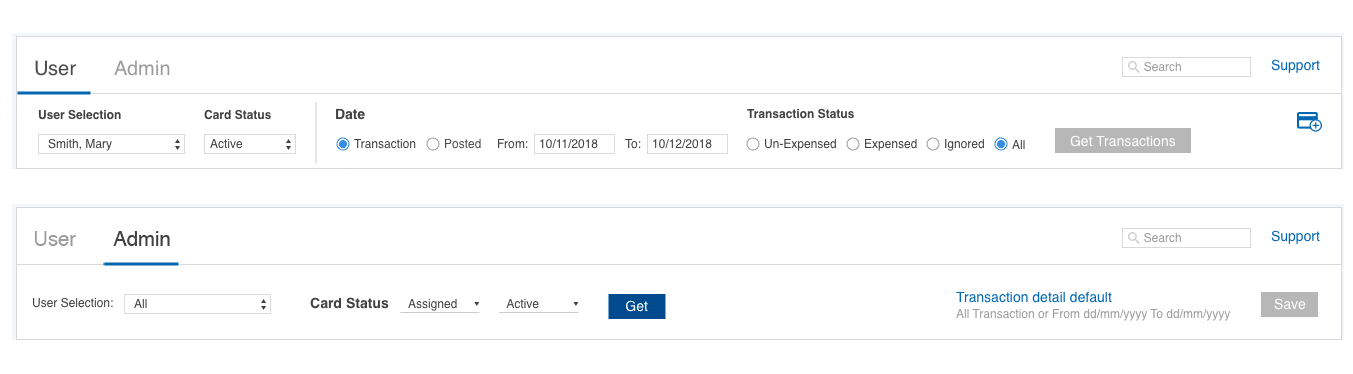
Task: Click the add credit card icon
Action: pos(1309,122)
